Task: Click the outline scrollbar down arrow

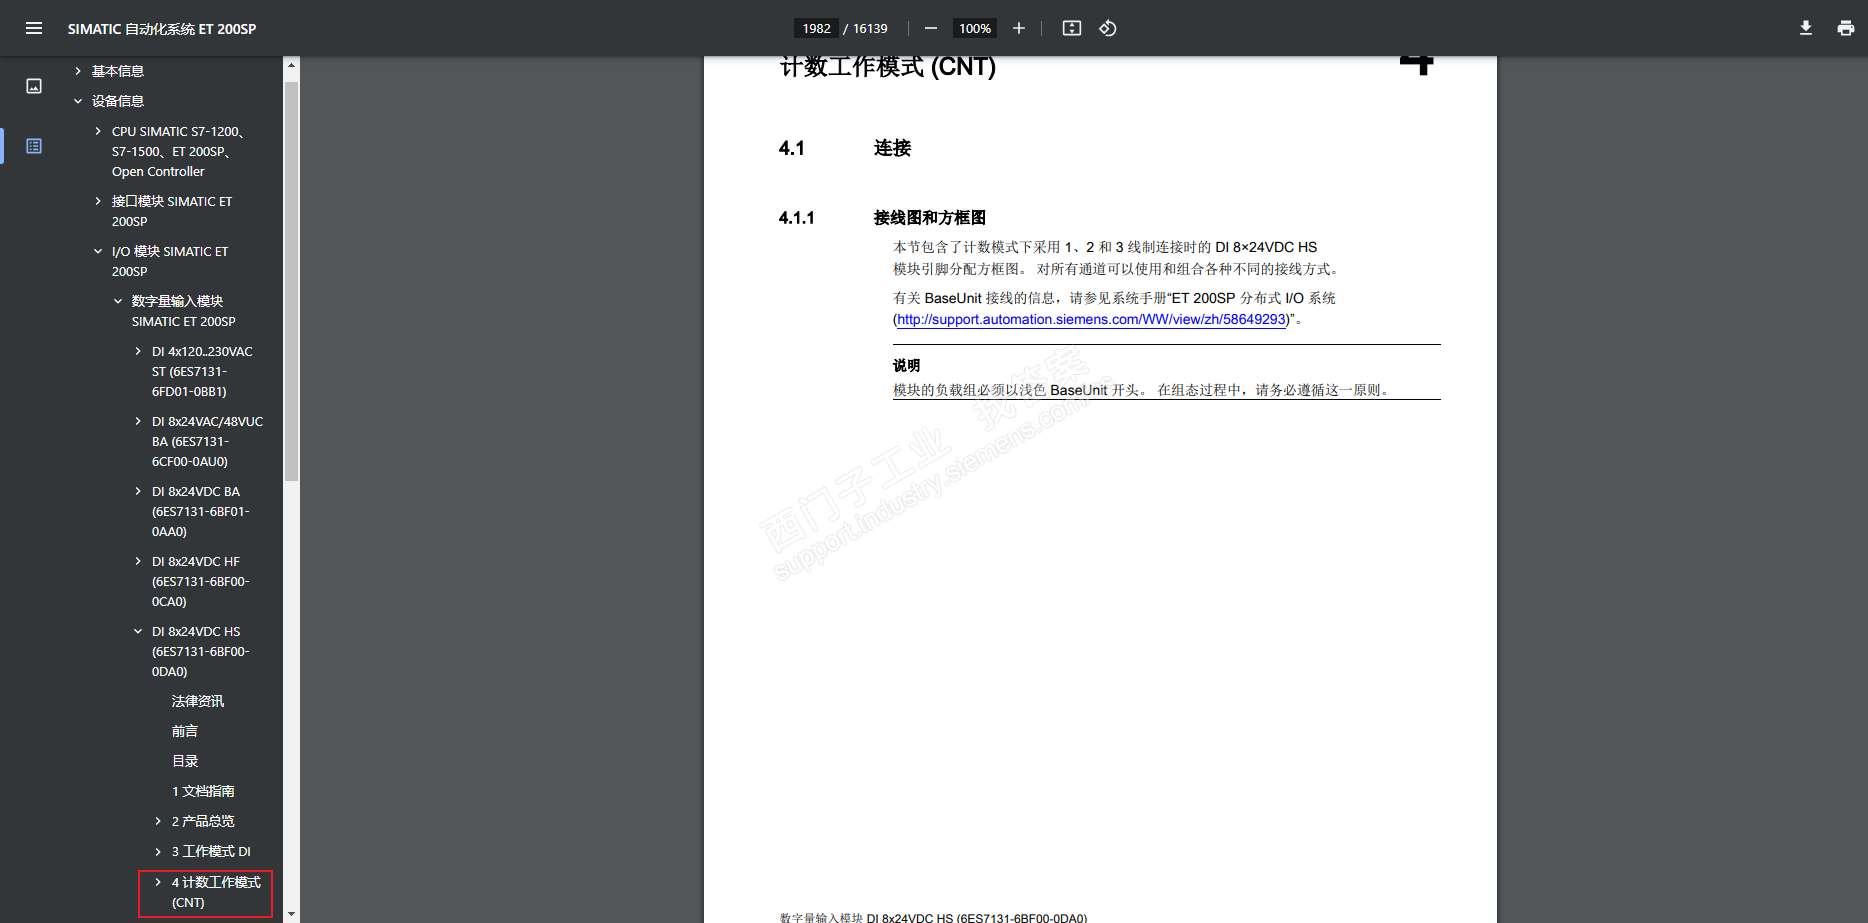Action: [291, 914]
